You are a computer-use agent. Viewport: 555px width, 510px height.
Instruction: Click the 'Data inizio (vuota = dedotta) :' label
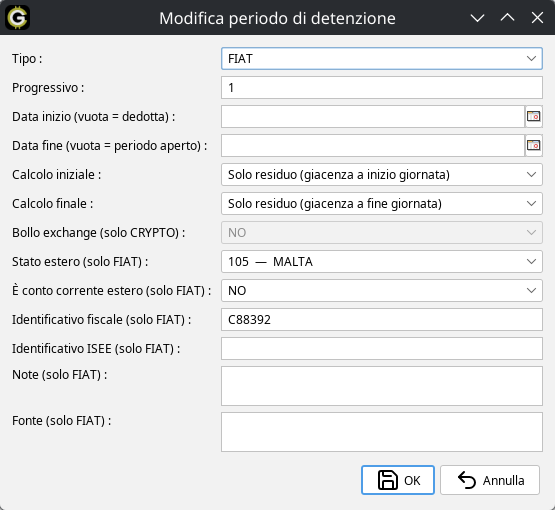tap(93, 116)
